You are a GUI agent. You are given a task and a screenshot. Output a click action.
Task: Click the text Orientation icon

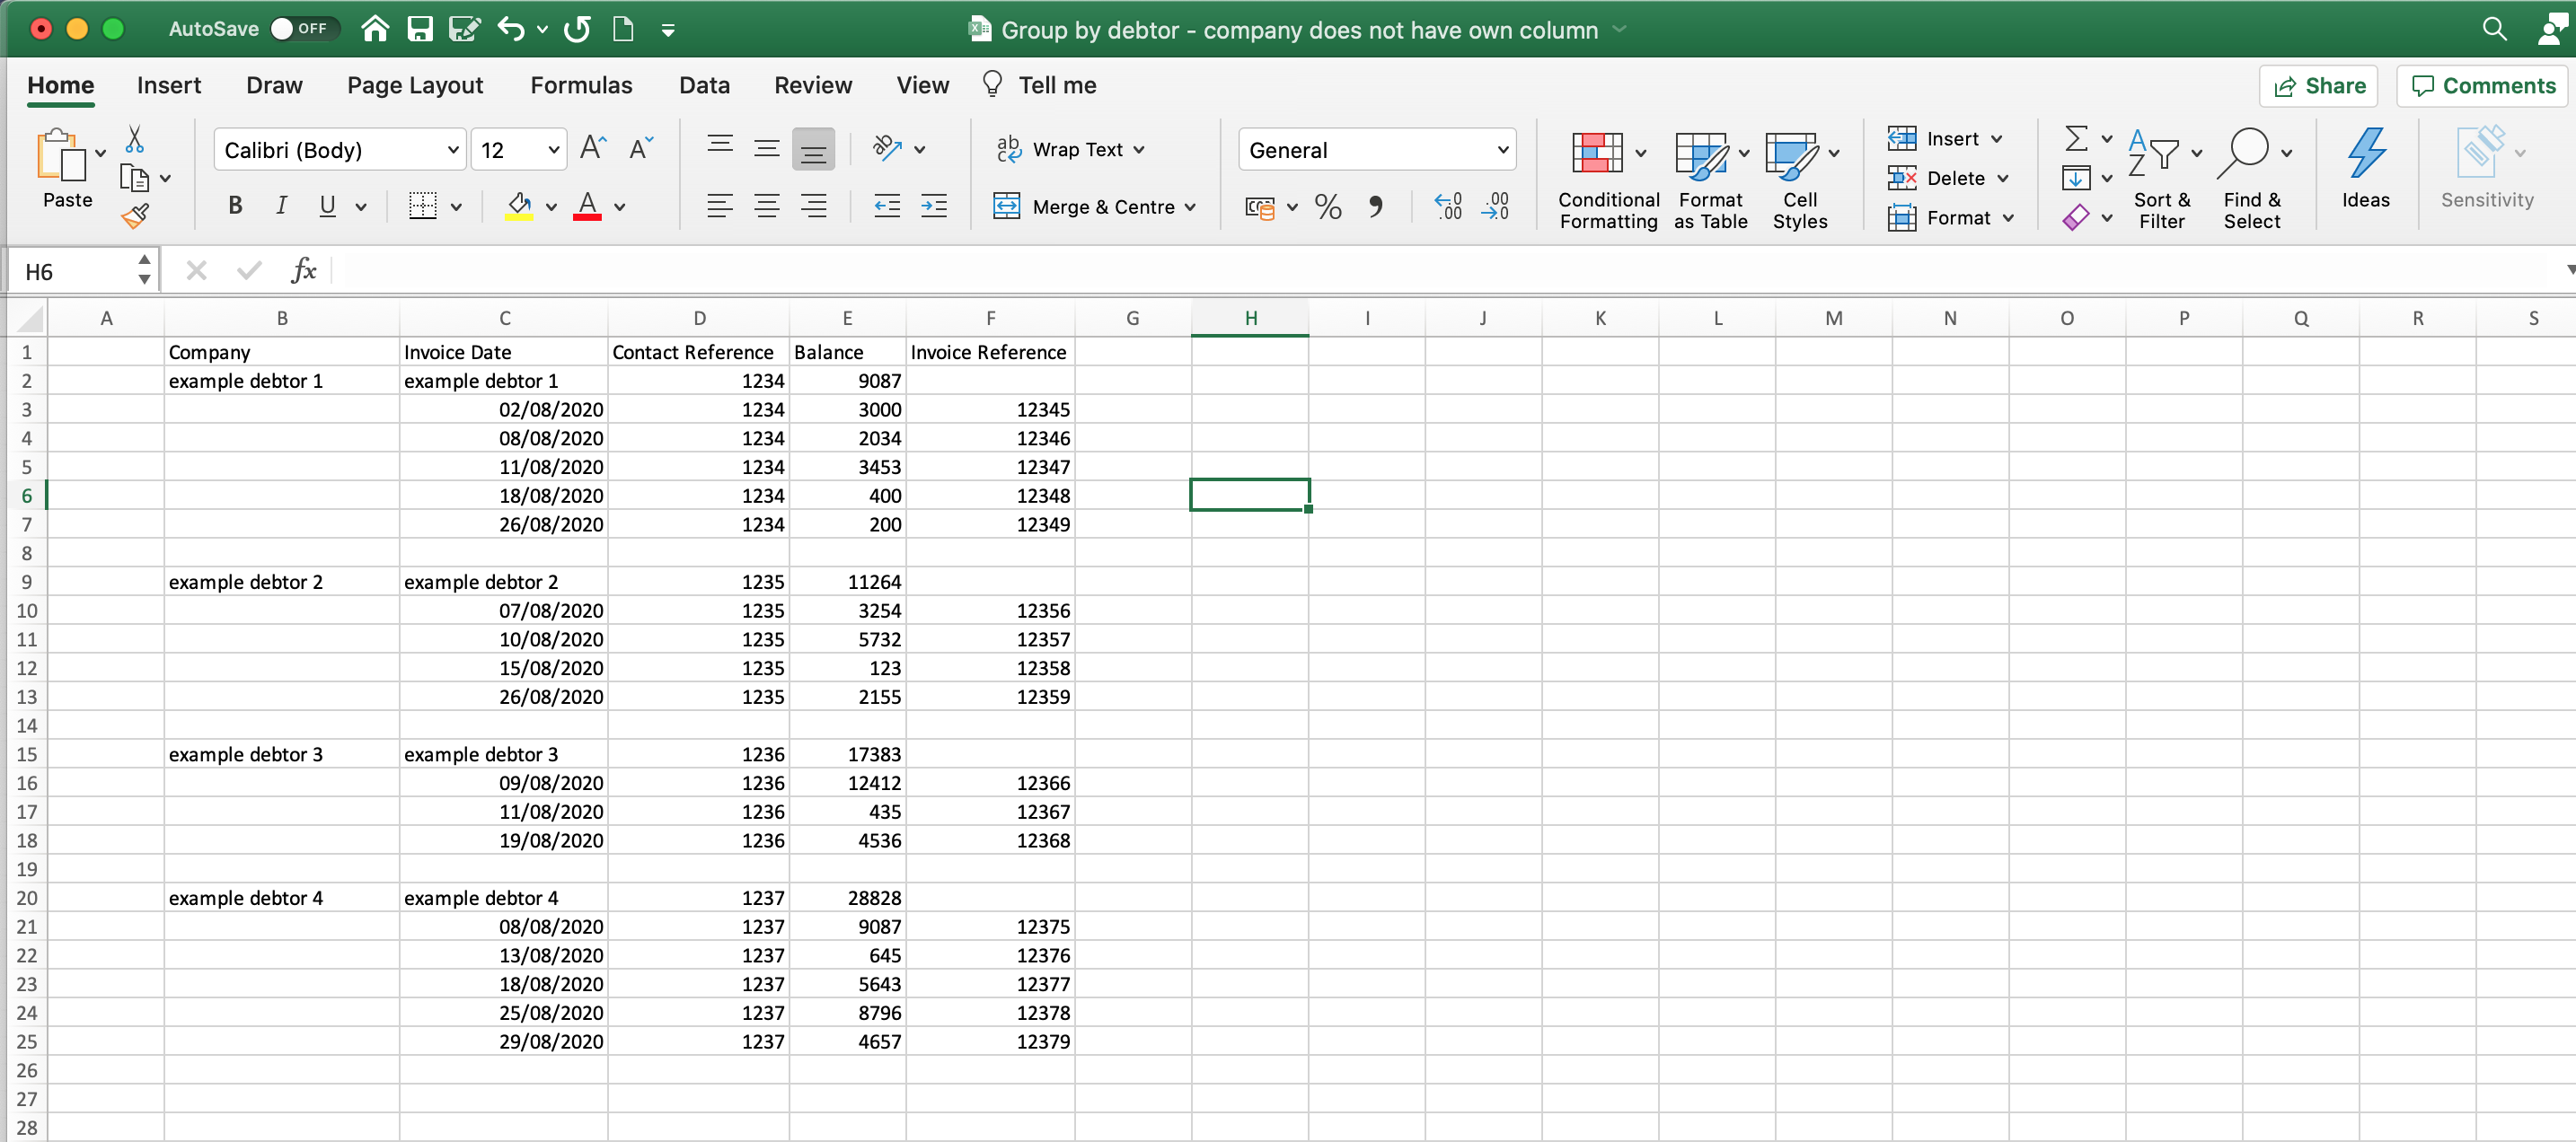click(x=887, y=148)
